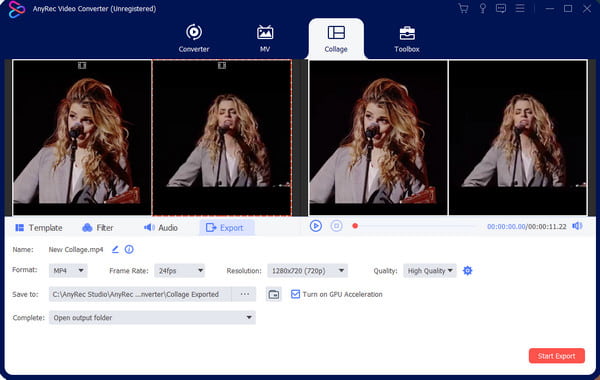Expand the 1280x720 resolution dropdown
Screen dimensions: 600x380
pyautogui.click(x=307, y=271)
